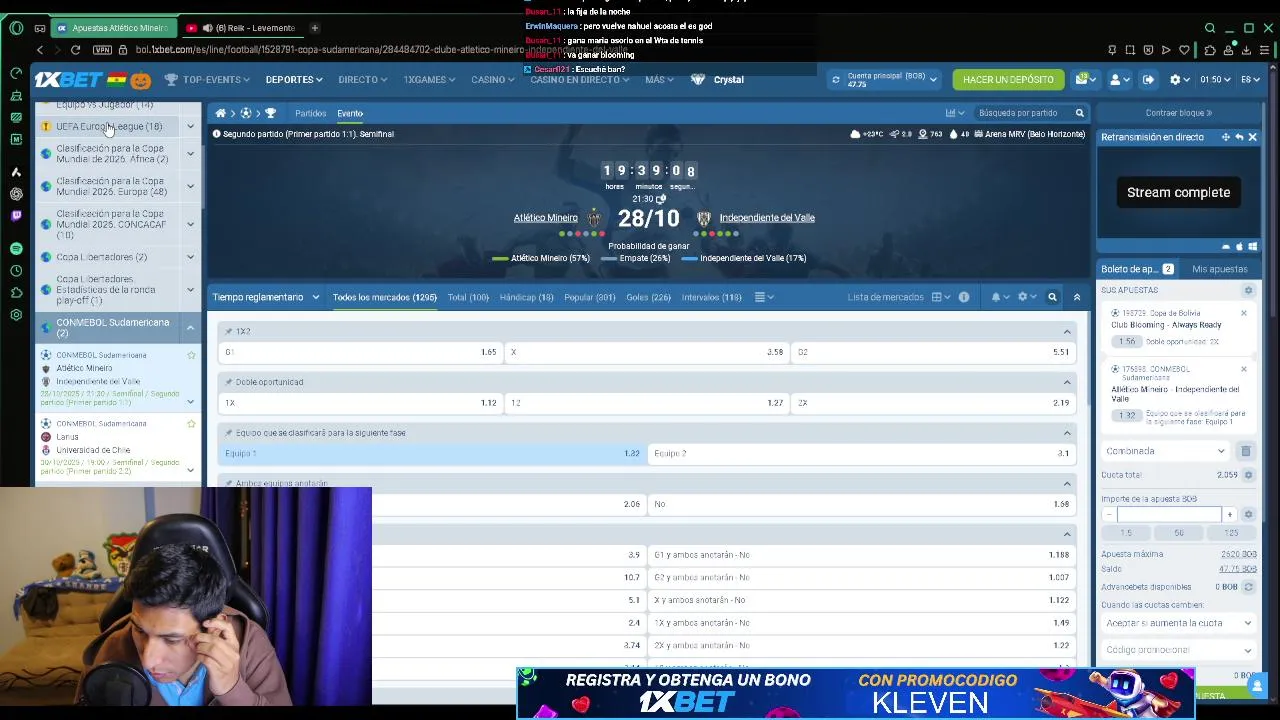Image resolution: width=1280 pixels, height=720 pixels.
Task: Click the 50 quick stake button
Action: (x=1179, y=533)
